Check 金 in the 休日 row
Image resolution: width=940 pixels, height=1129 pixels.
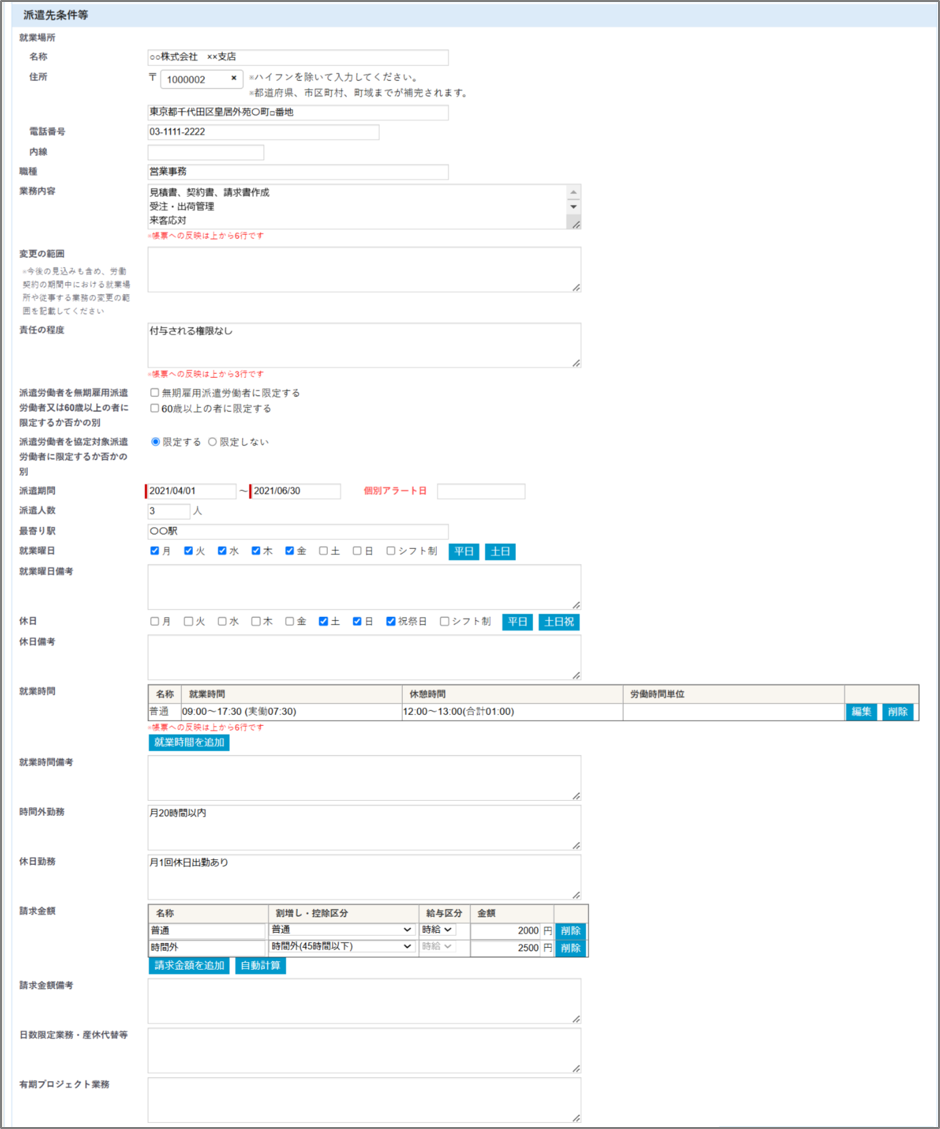pos(289,621)
